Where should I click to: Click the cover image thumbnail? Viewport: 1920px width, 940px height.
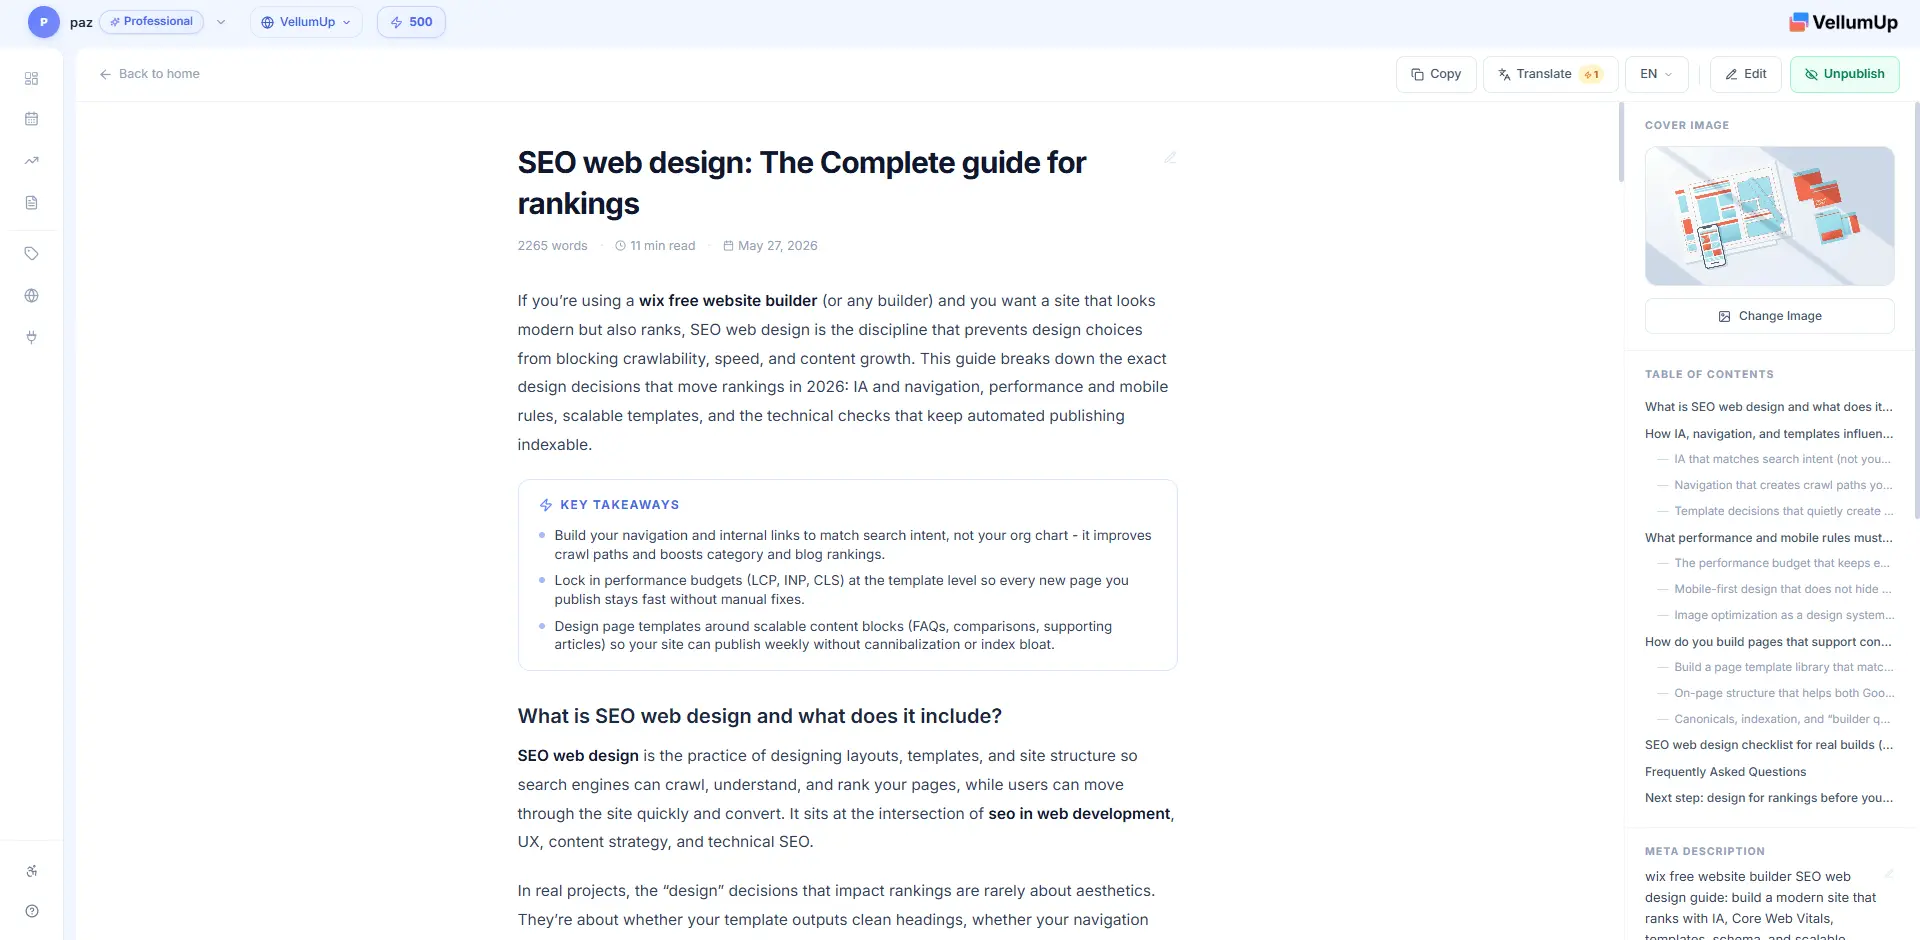click(x=1769, y=216)
